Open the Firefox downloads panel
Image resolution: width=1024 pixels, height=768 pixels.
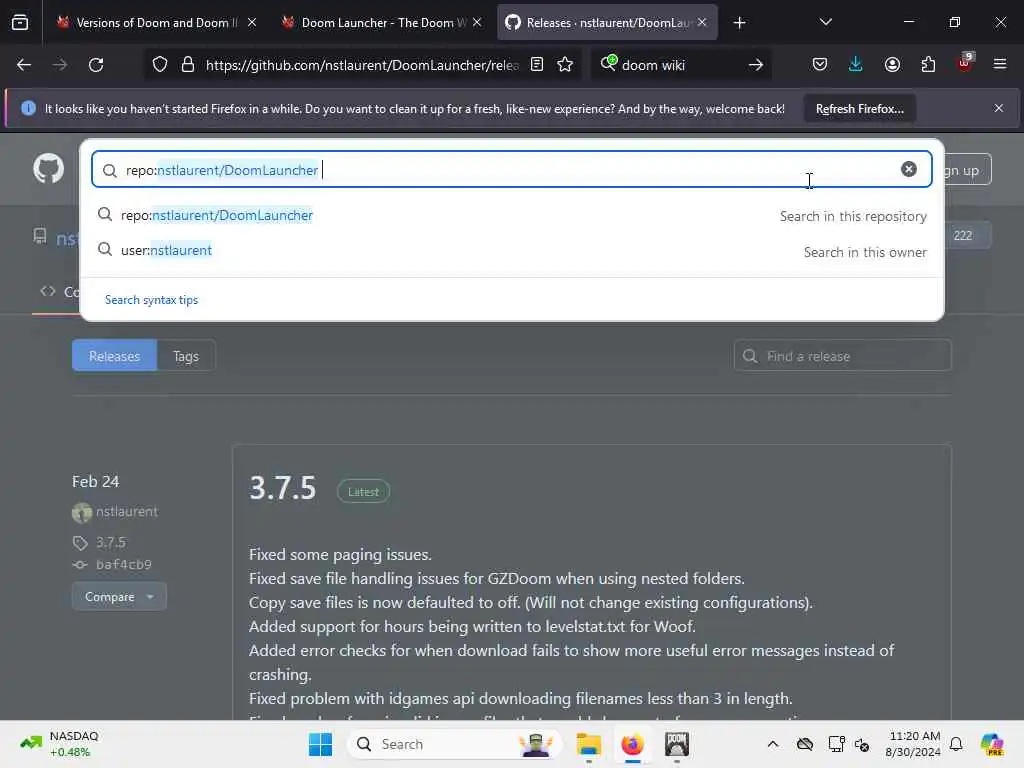856,65
